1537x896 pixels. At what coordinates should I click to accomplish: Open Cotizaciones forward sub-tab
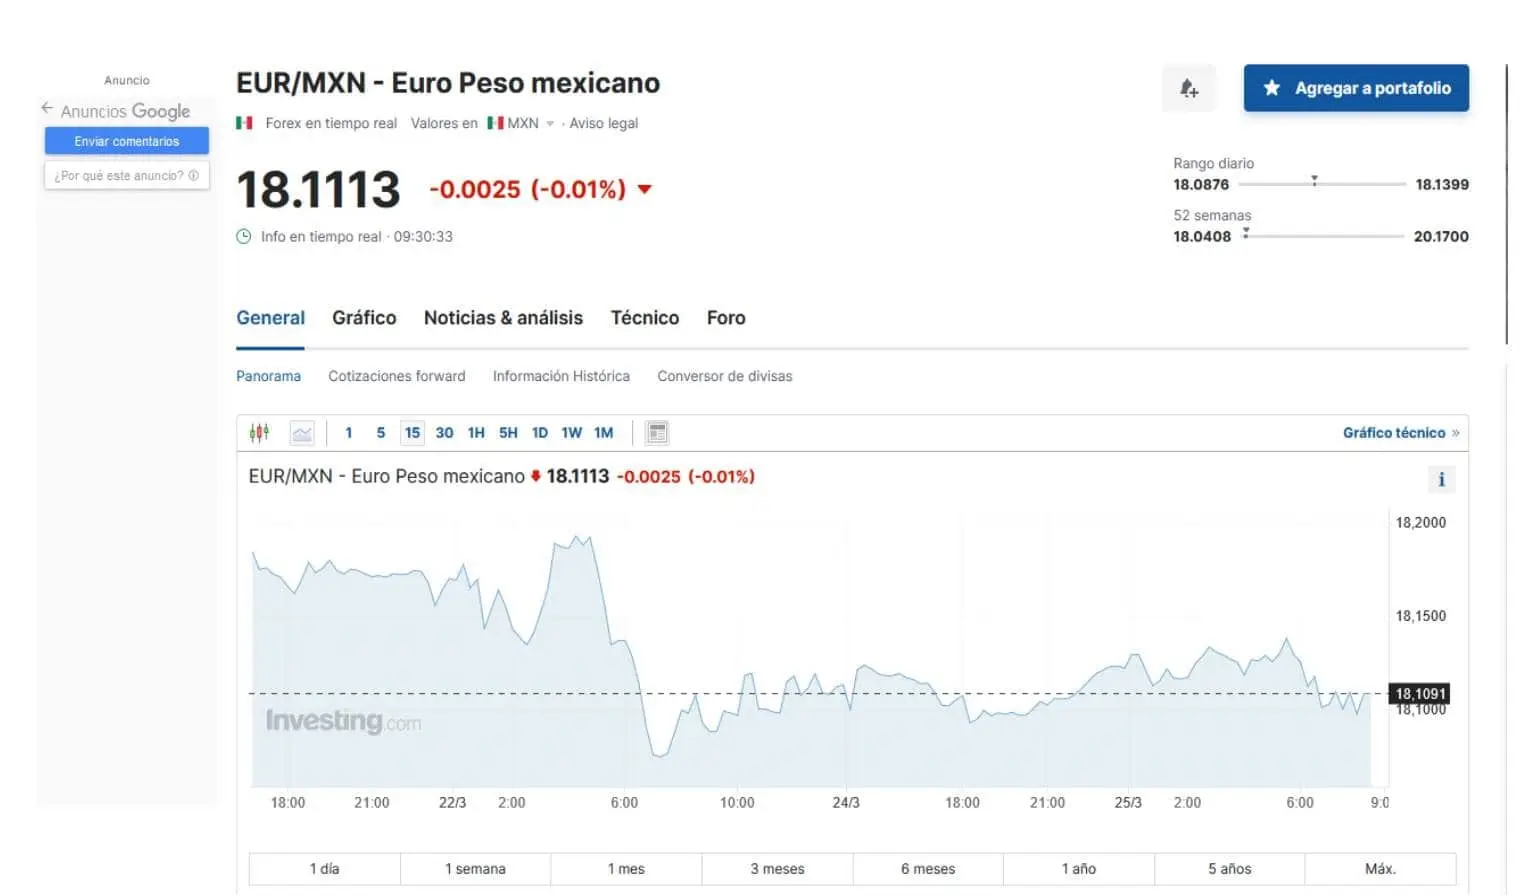397,376
